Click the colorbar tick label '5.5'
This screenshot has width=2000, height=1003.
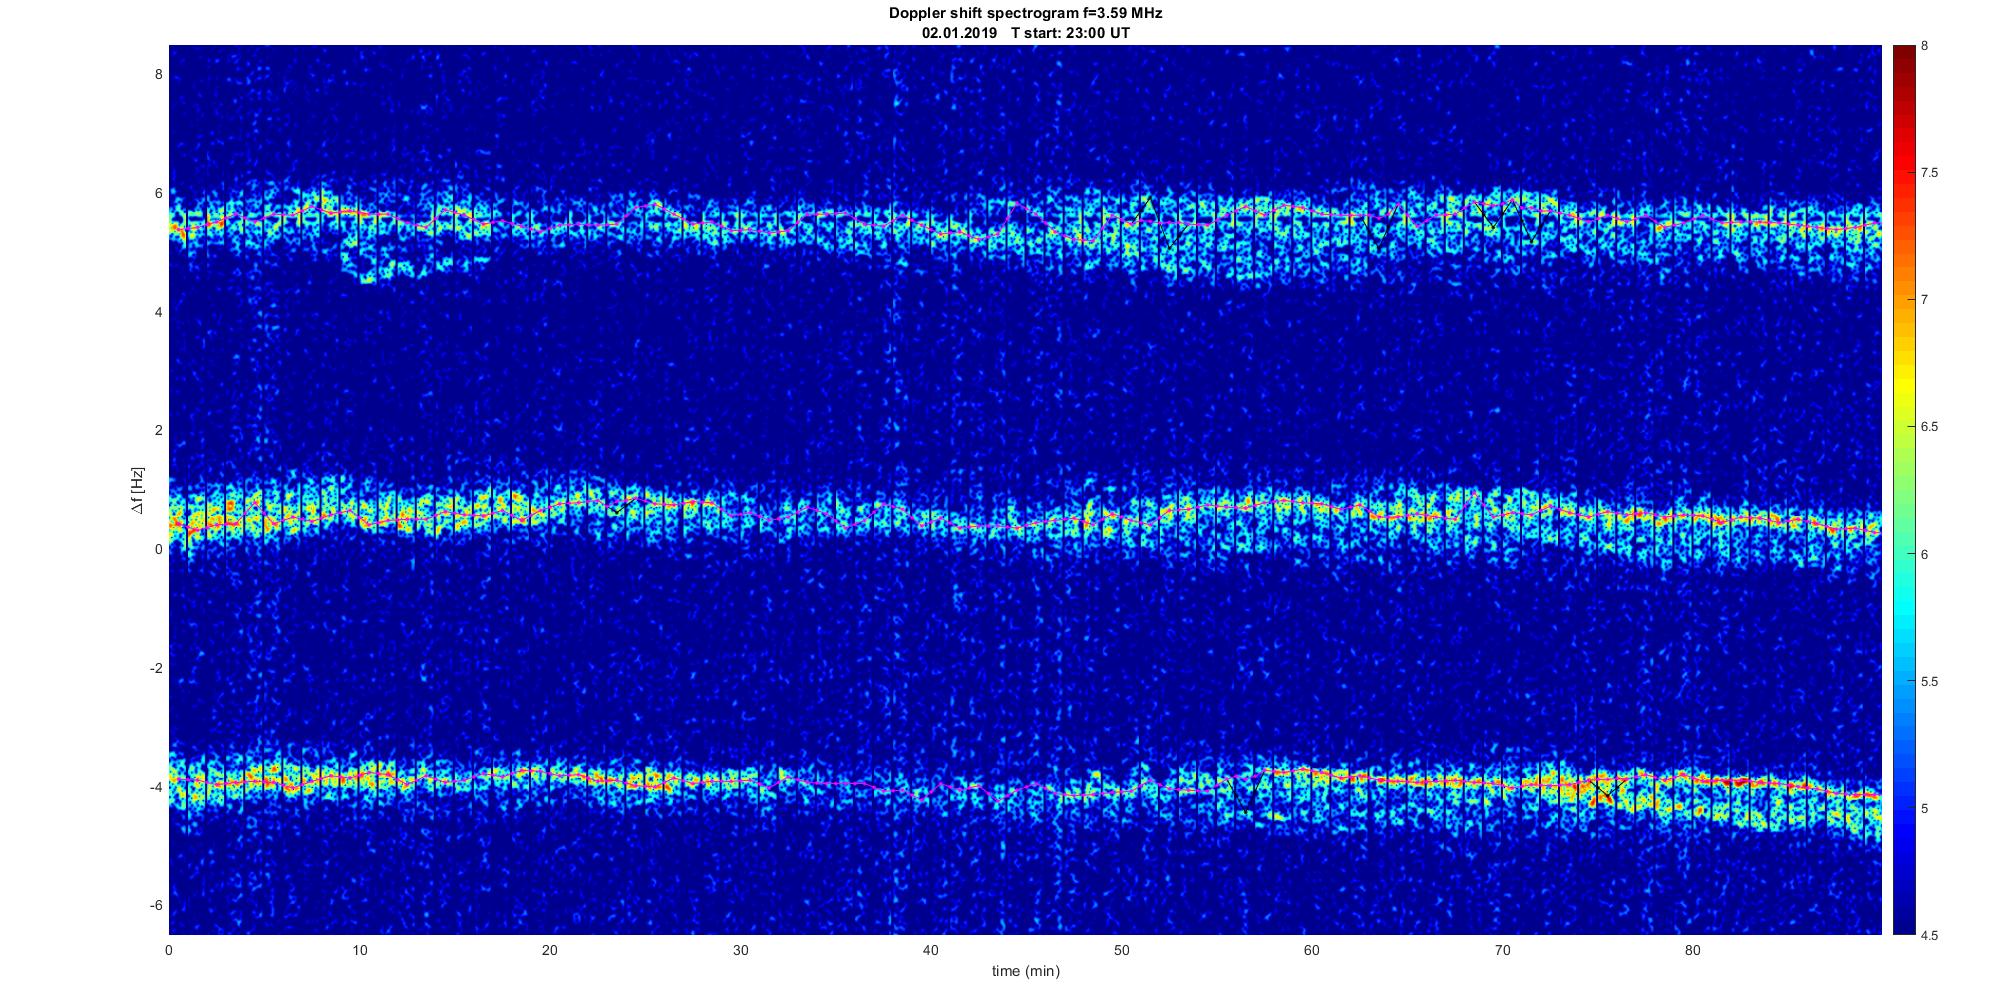1930,682
